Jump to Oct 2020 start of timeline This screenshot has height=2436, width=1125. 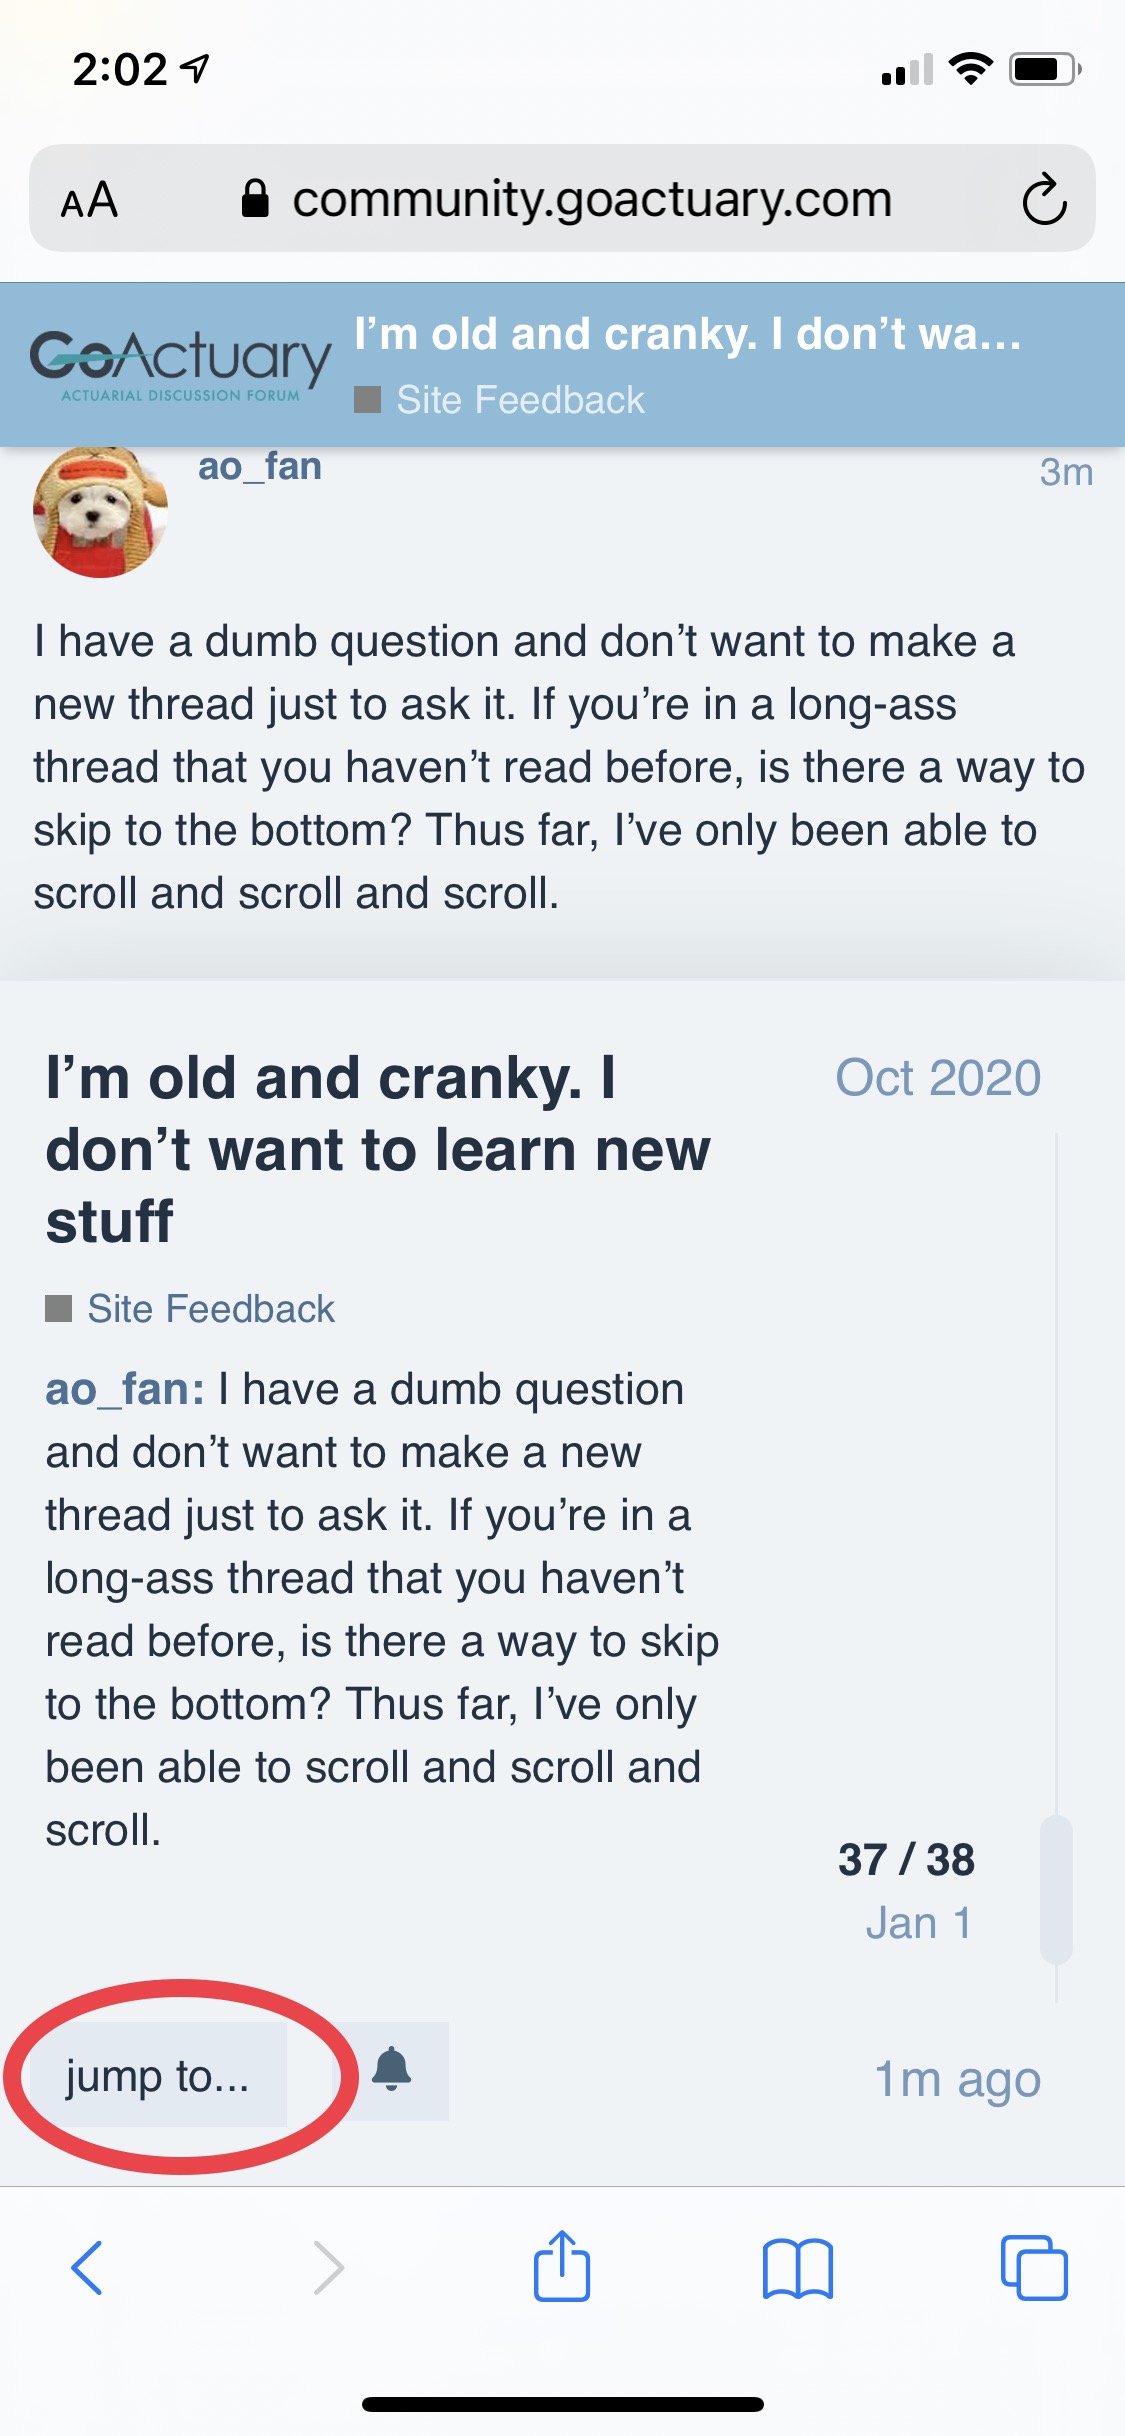tap(938, 1078)
